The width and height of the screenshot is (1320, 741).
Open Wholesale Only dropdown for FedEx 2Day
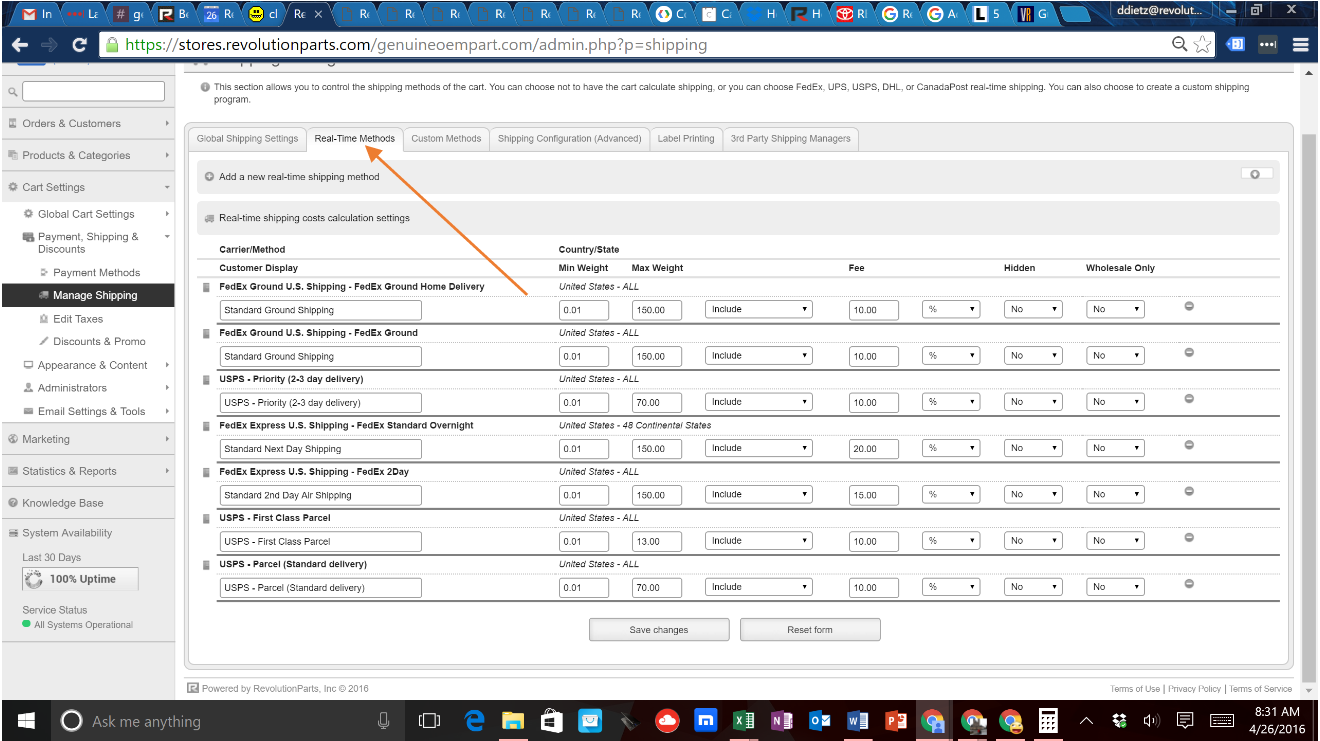pos(1115,495)
